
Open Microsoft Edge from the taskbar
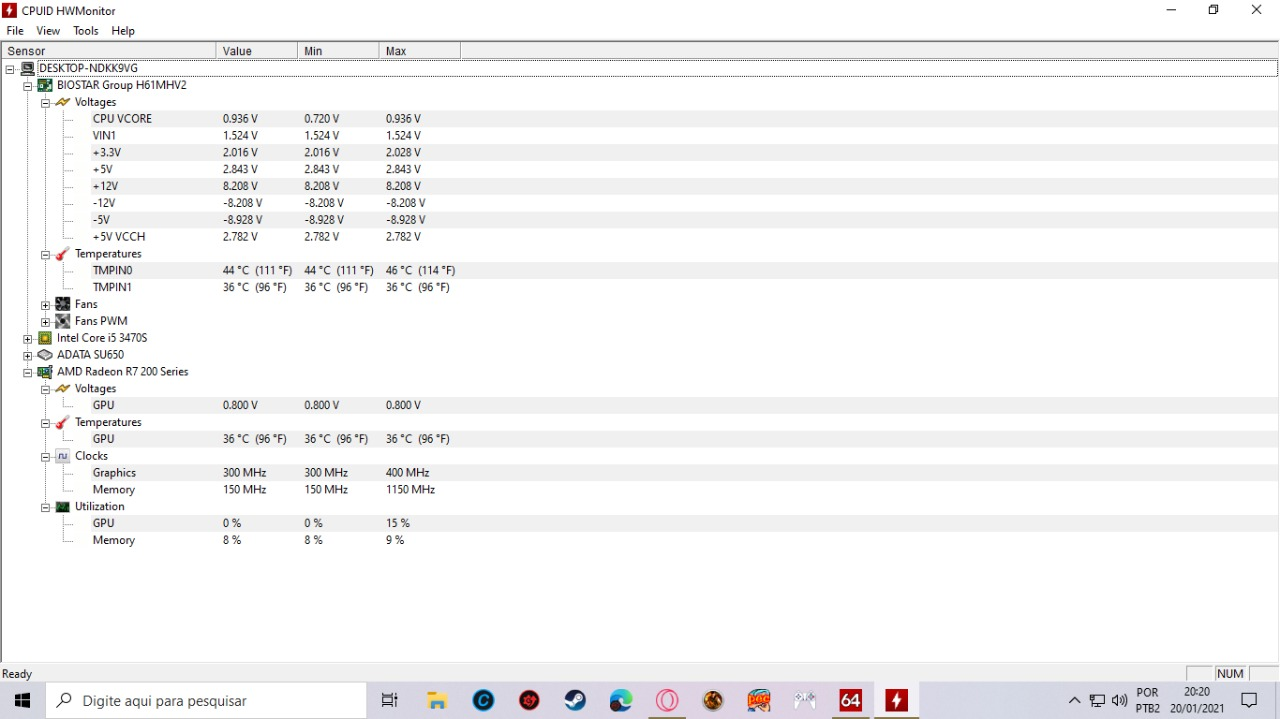(621, 701)
